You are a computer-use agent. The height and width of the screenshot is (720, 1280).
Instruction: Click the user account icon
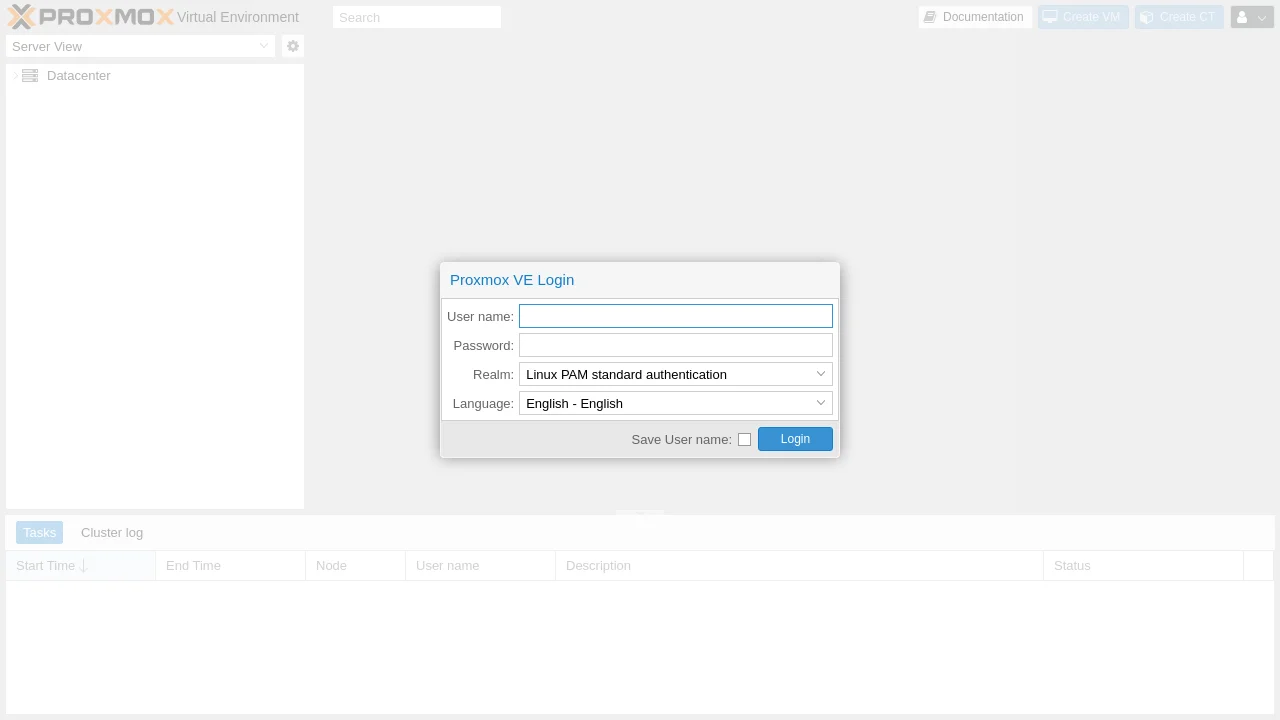coord(1242,17)
